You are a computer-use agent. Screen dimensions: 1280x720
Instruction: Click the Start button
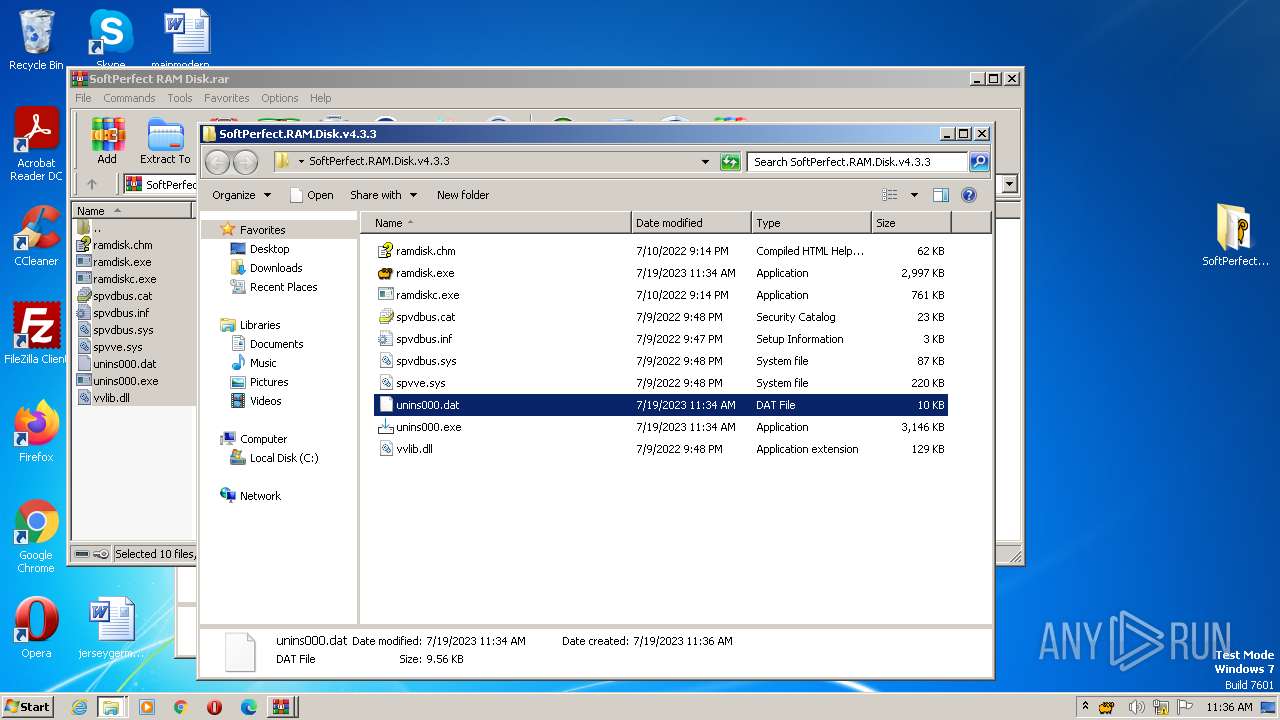point(28,707)
